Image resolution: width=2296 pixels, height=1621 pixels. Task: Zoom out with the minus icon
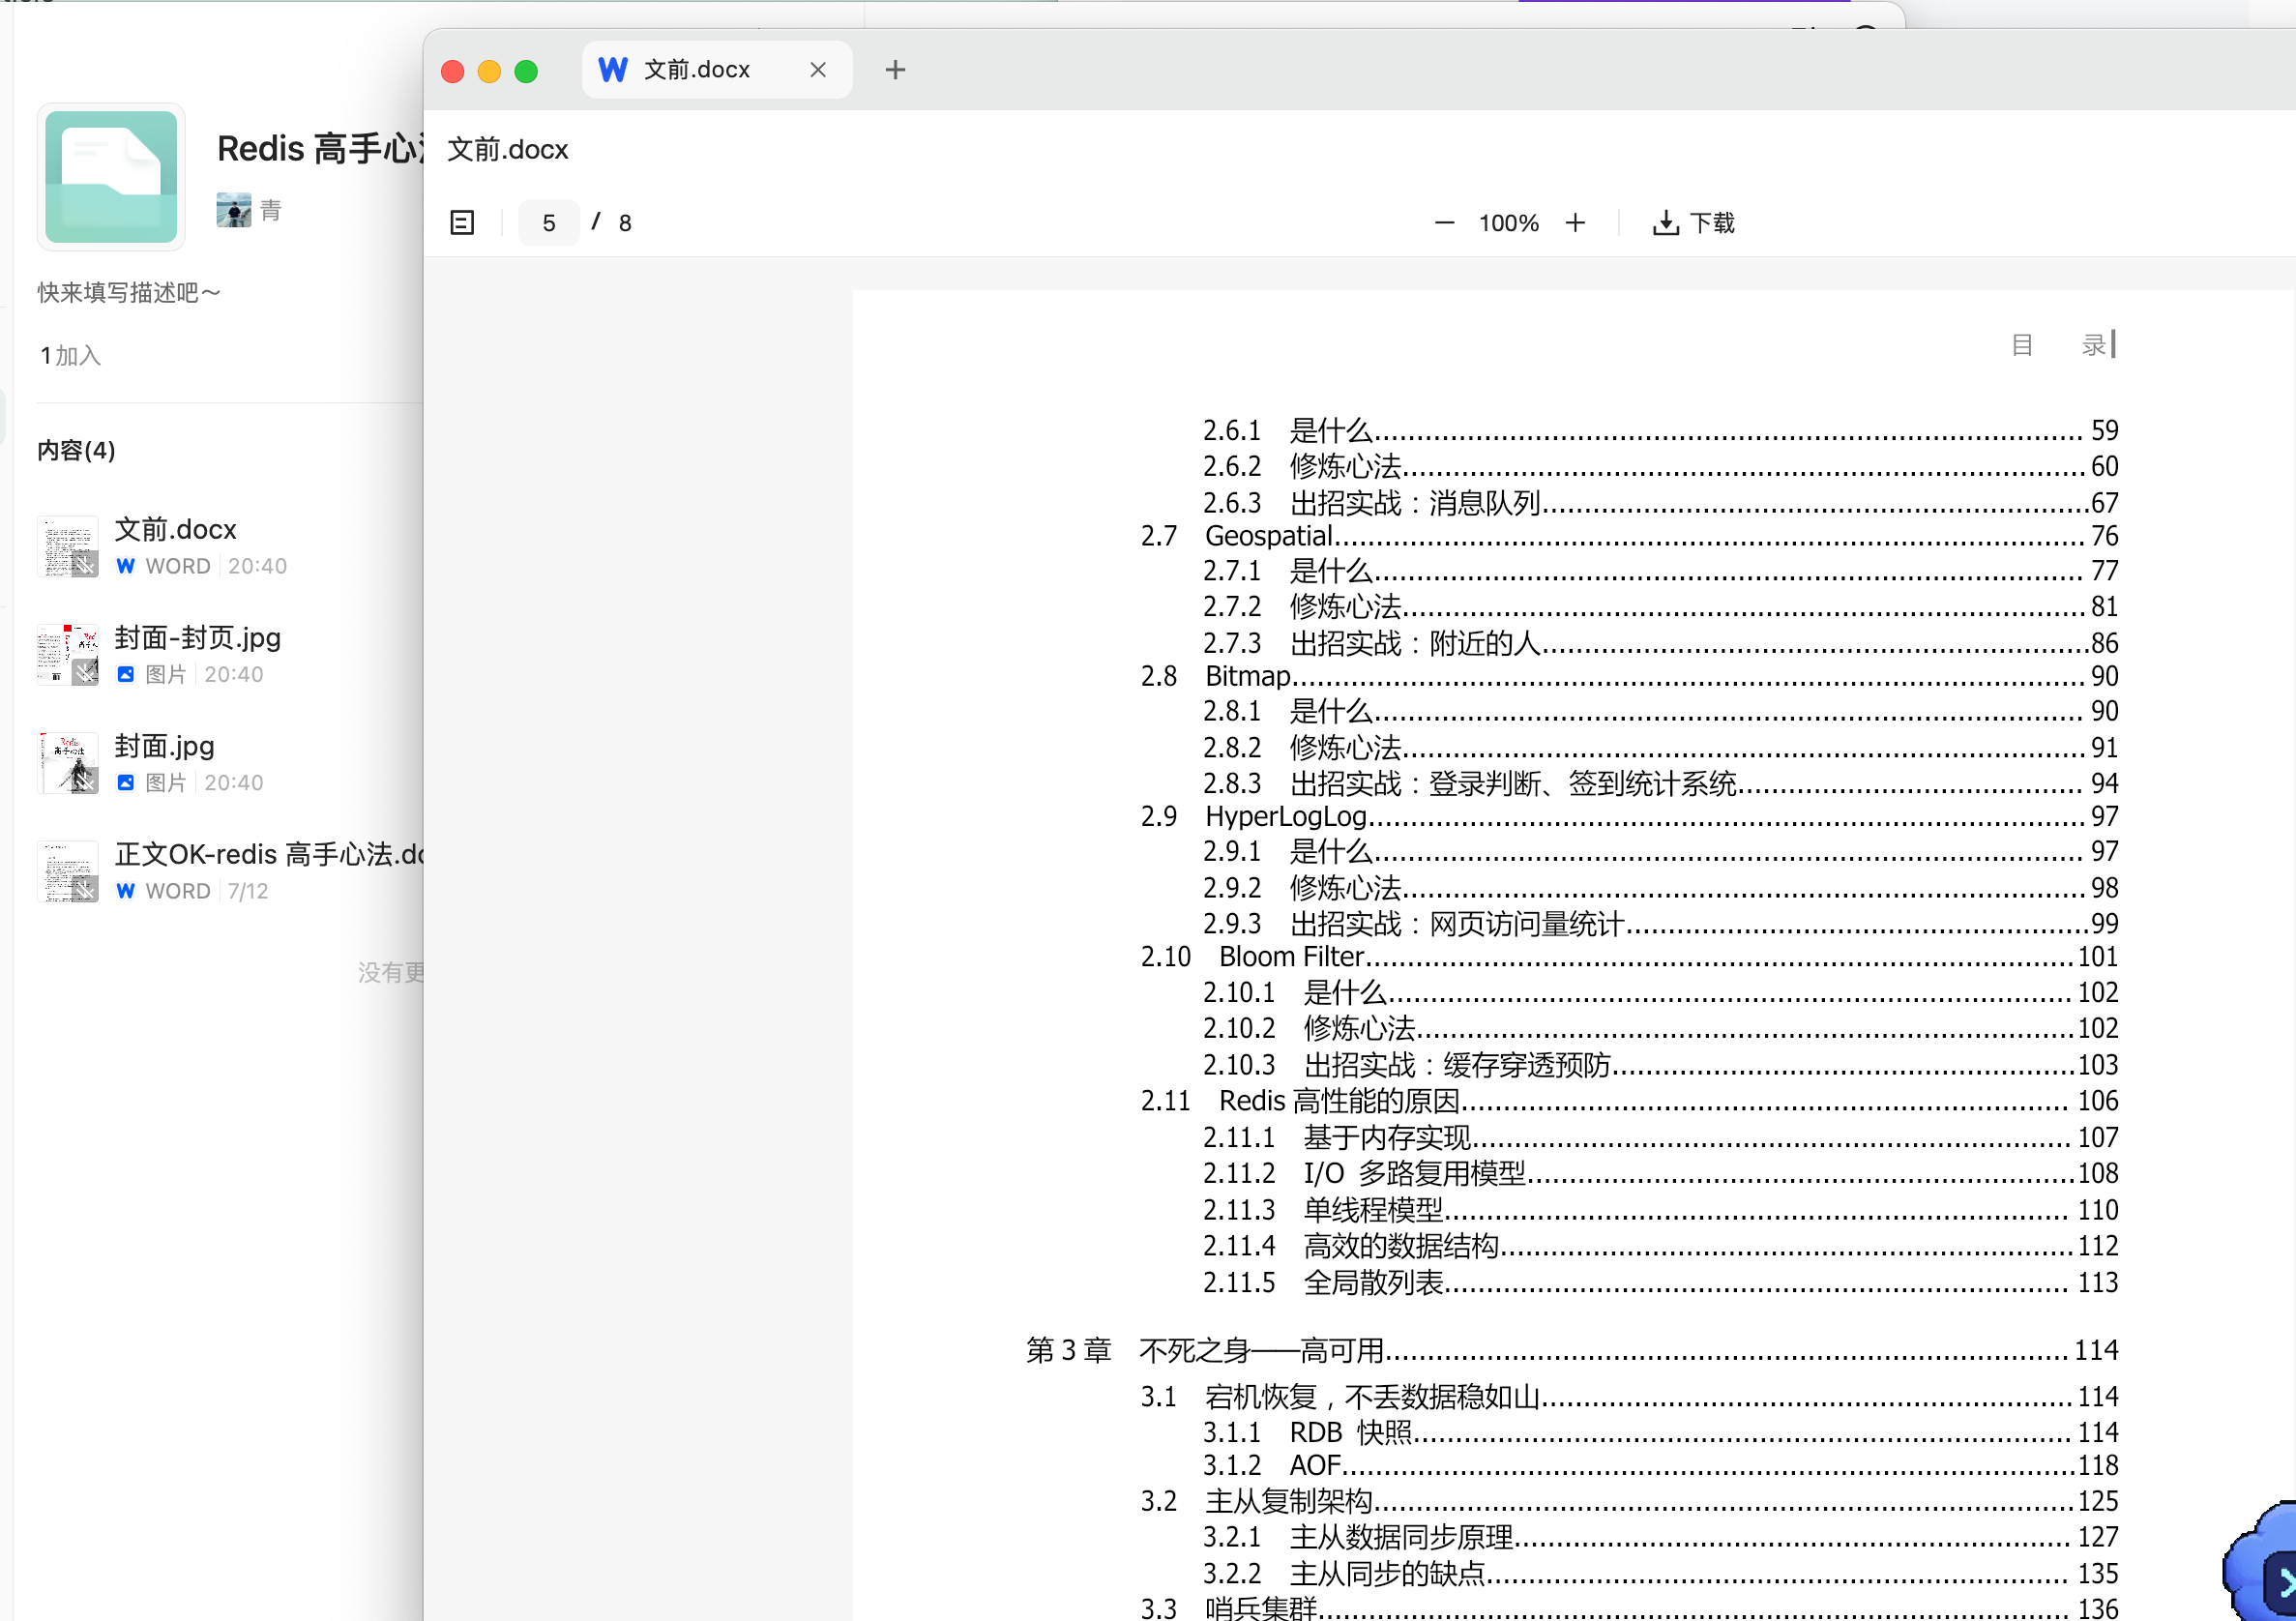point(1444,222)
